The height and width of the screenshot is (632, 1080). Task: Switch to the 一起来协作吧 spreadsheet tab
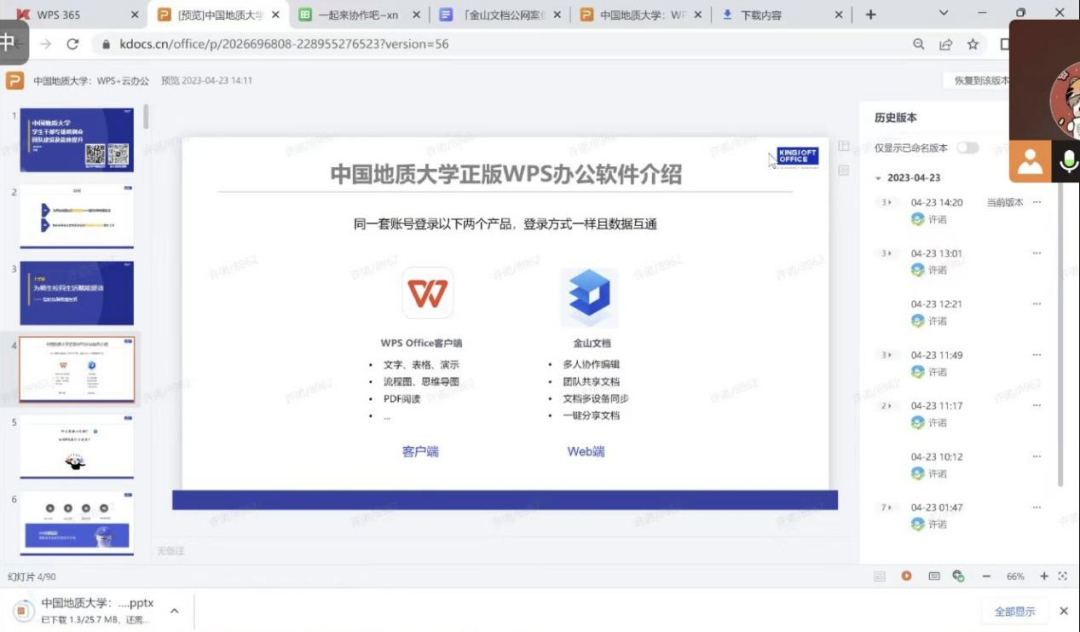click(x=355, y=15)
